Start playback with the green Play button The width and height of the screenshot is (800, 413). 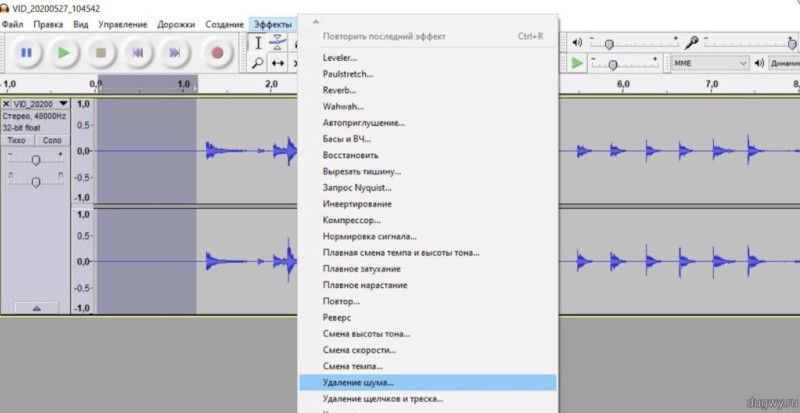click(64, 53)
